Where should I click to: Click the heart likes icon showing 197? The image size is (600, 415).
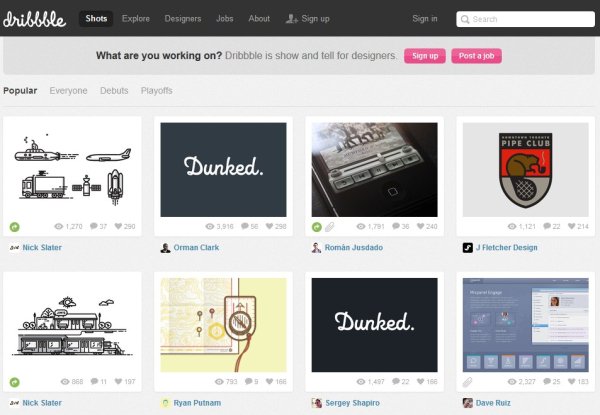pos(118,381)
